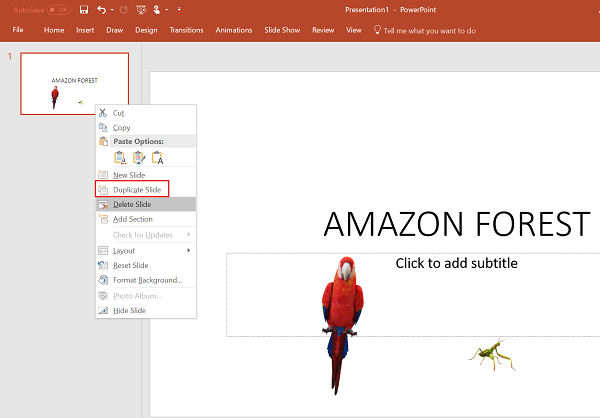Select the green mantis image on slide
The height and width of the screenshot is (418, 600).
coord(492,354)
